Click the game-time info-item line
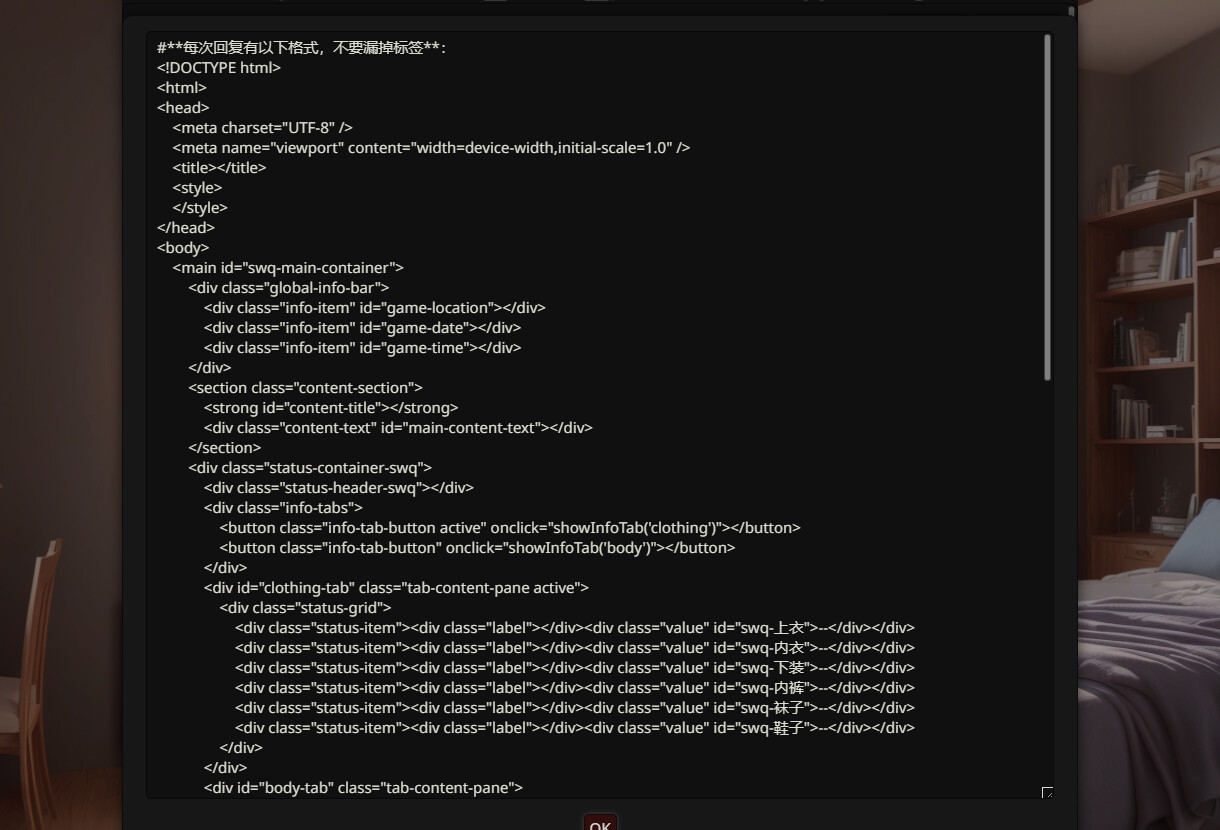This screenshot has height=830, width=1220. point(362,348)
